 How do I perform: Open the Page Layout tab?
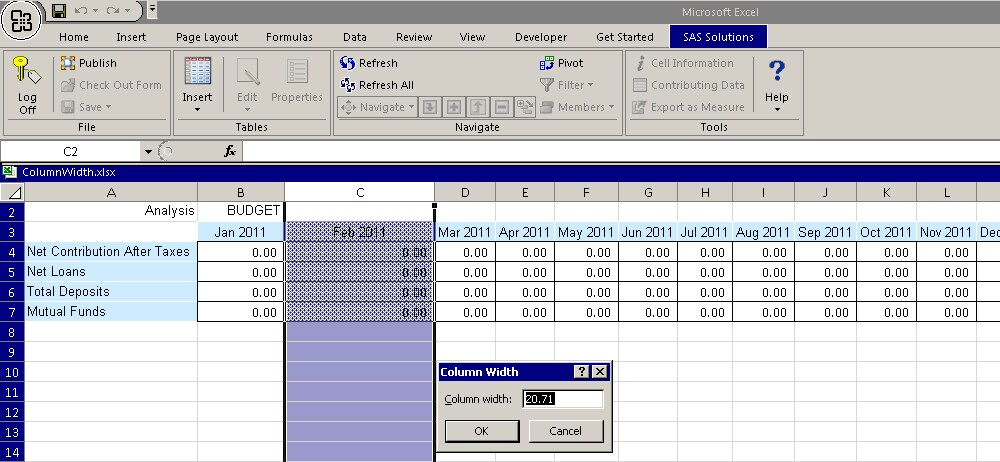click(x=207, y=37)
